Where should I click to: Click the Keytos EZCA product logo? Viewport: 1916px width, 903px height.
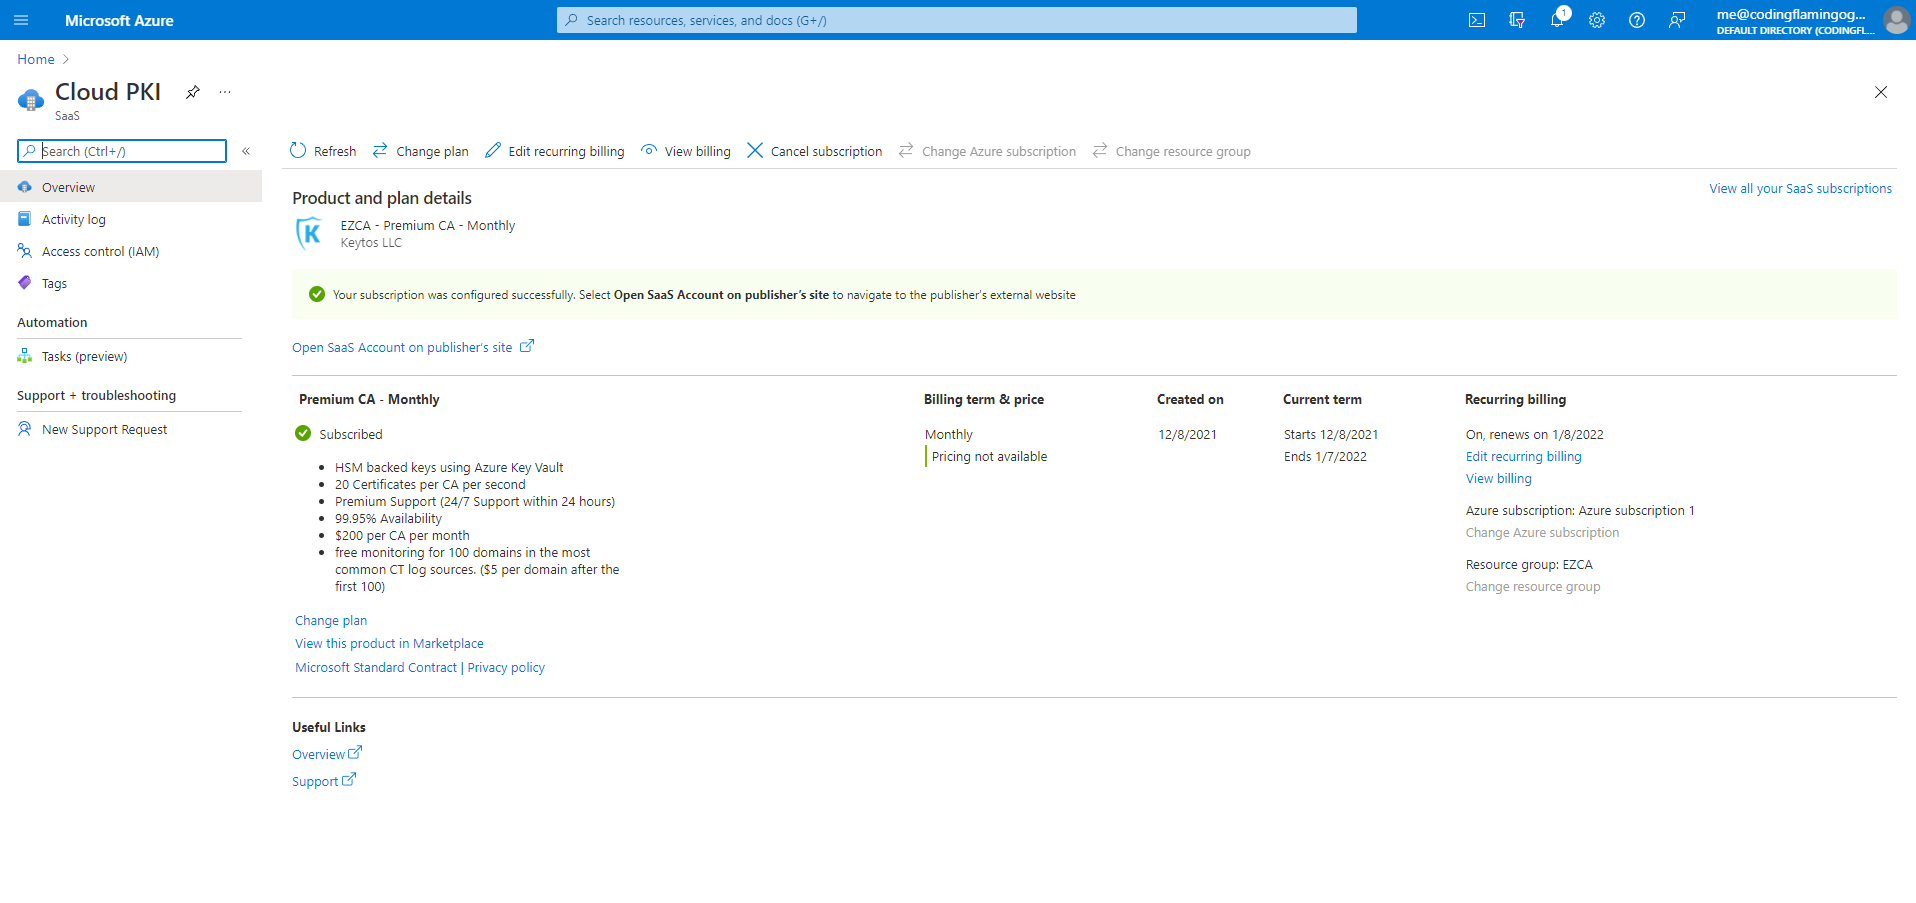310,234
